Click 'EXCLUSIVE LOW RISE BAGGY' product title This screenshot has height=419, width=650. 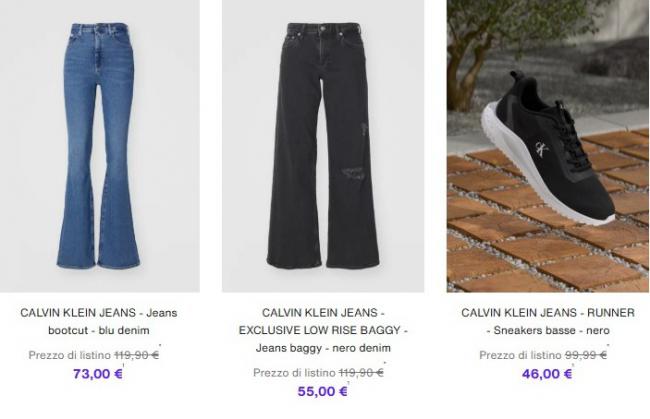pos(323,330)
